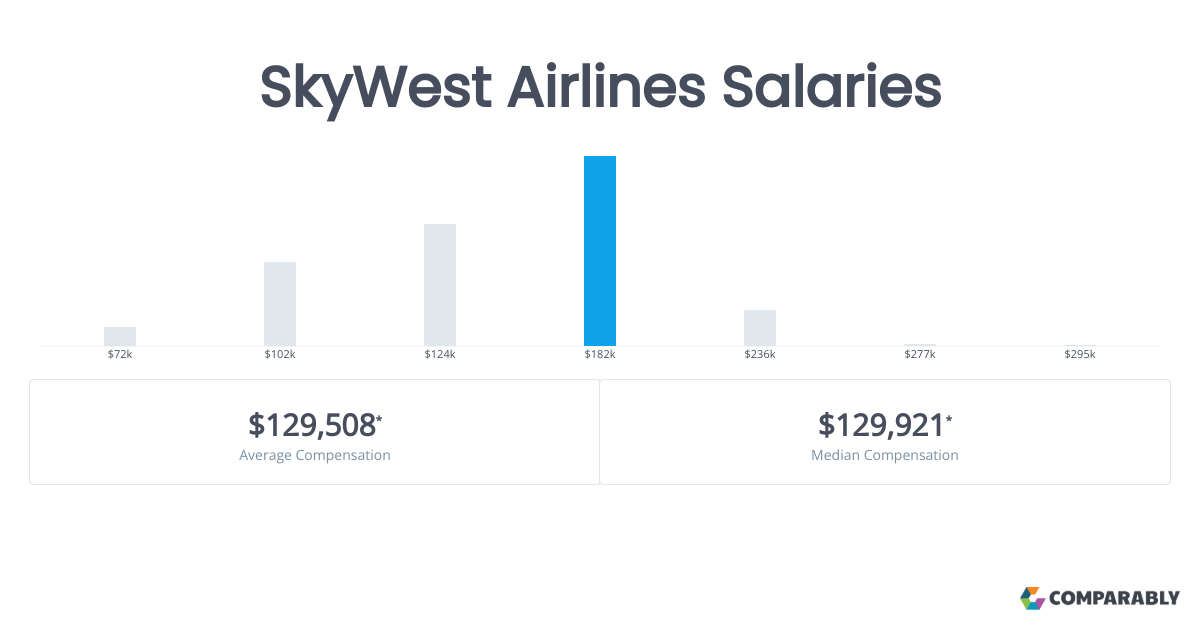Image resolution: width=1200 pixels, height=630 pixels.
Task: Select the Median Compensation caption
Action: (885, 455)
